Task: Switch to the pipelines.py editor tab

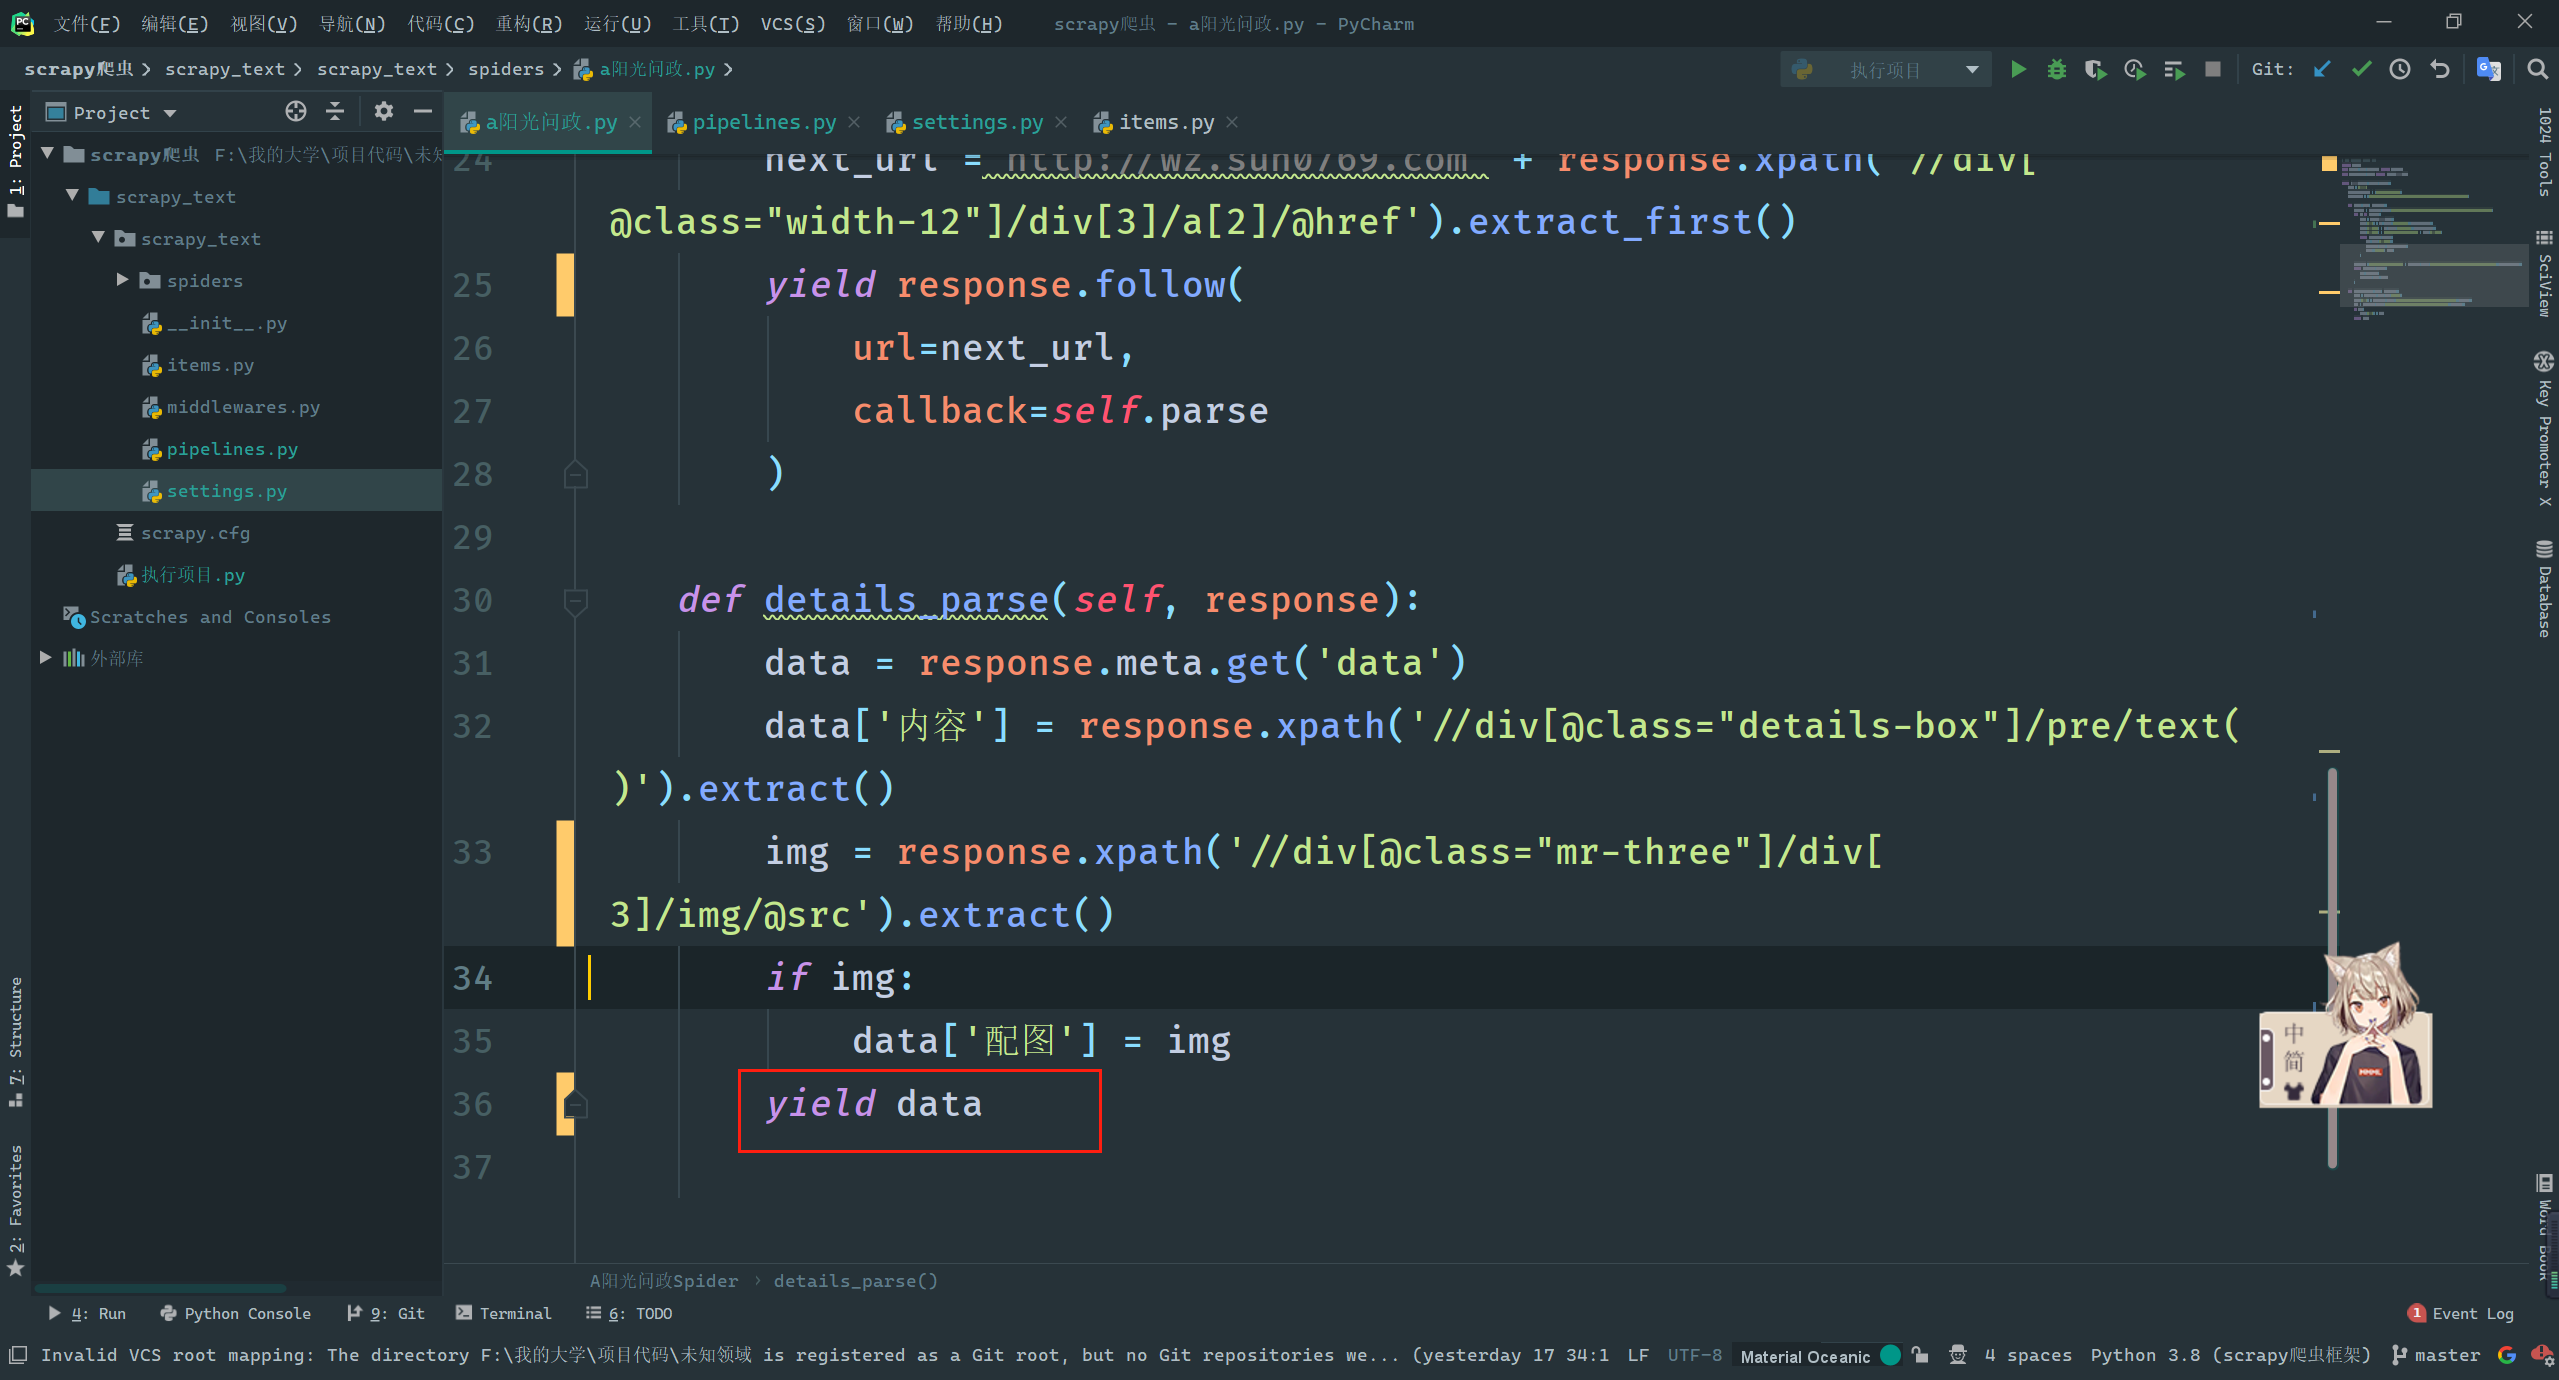Action: point(764,122)
